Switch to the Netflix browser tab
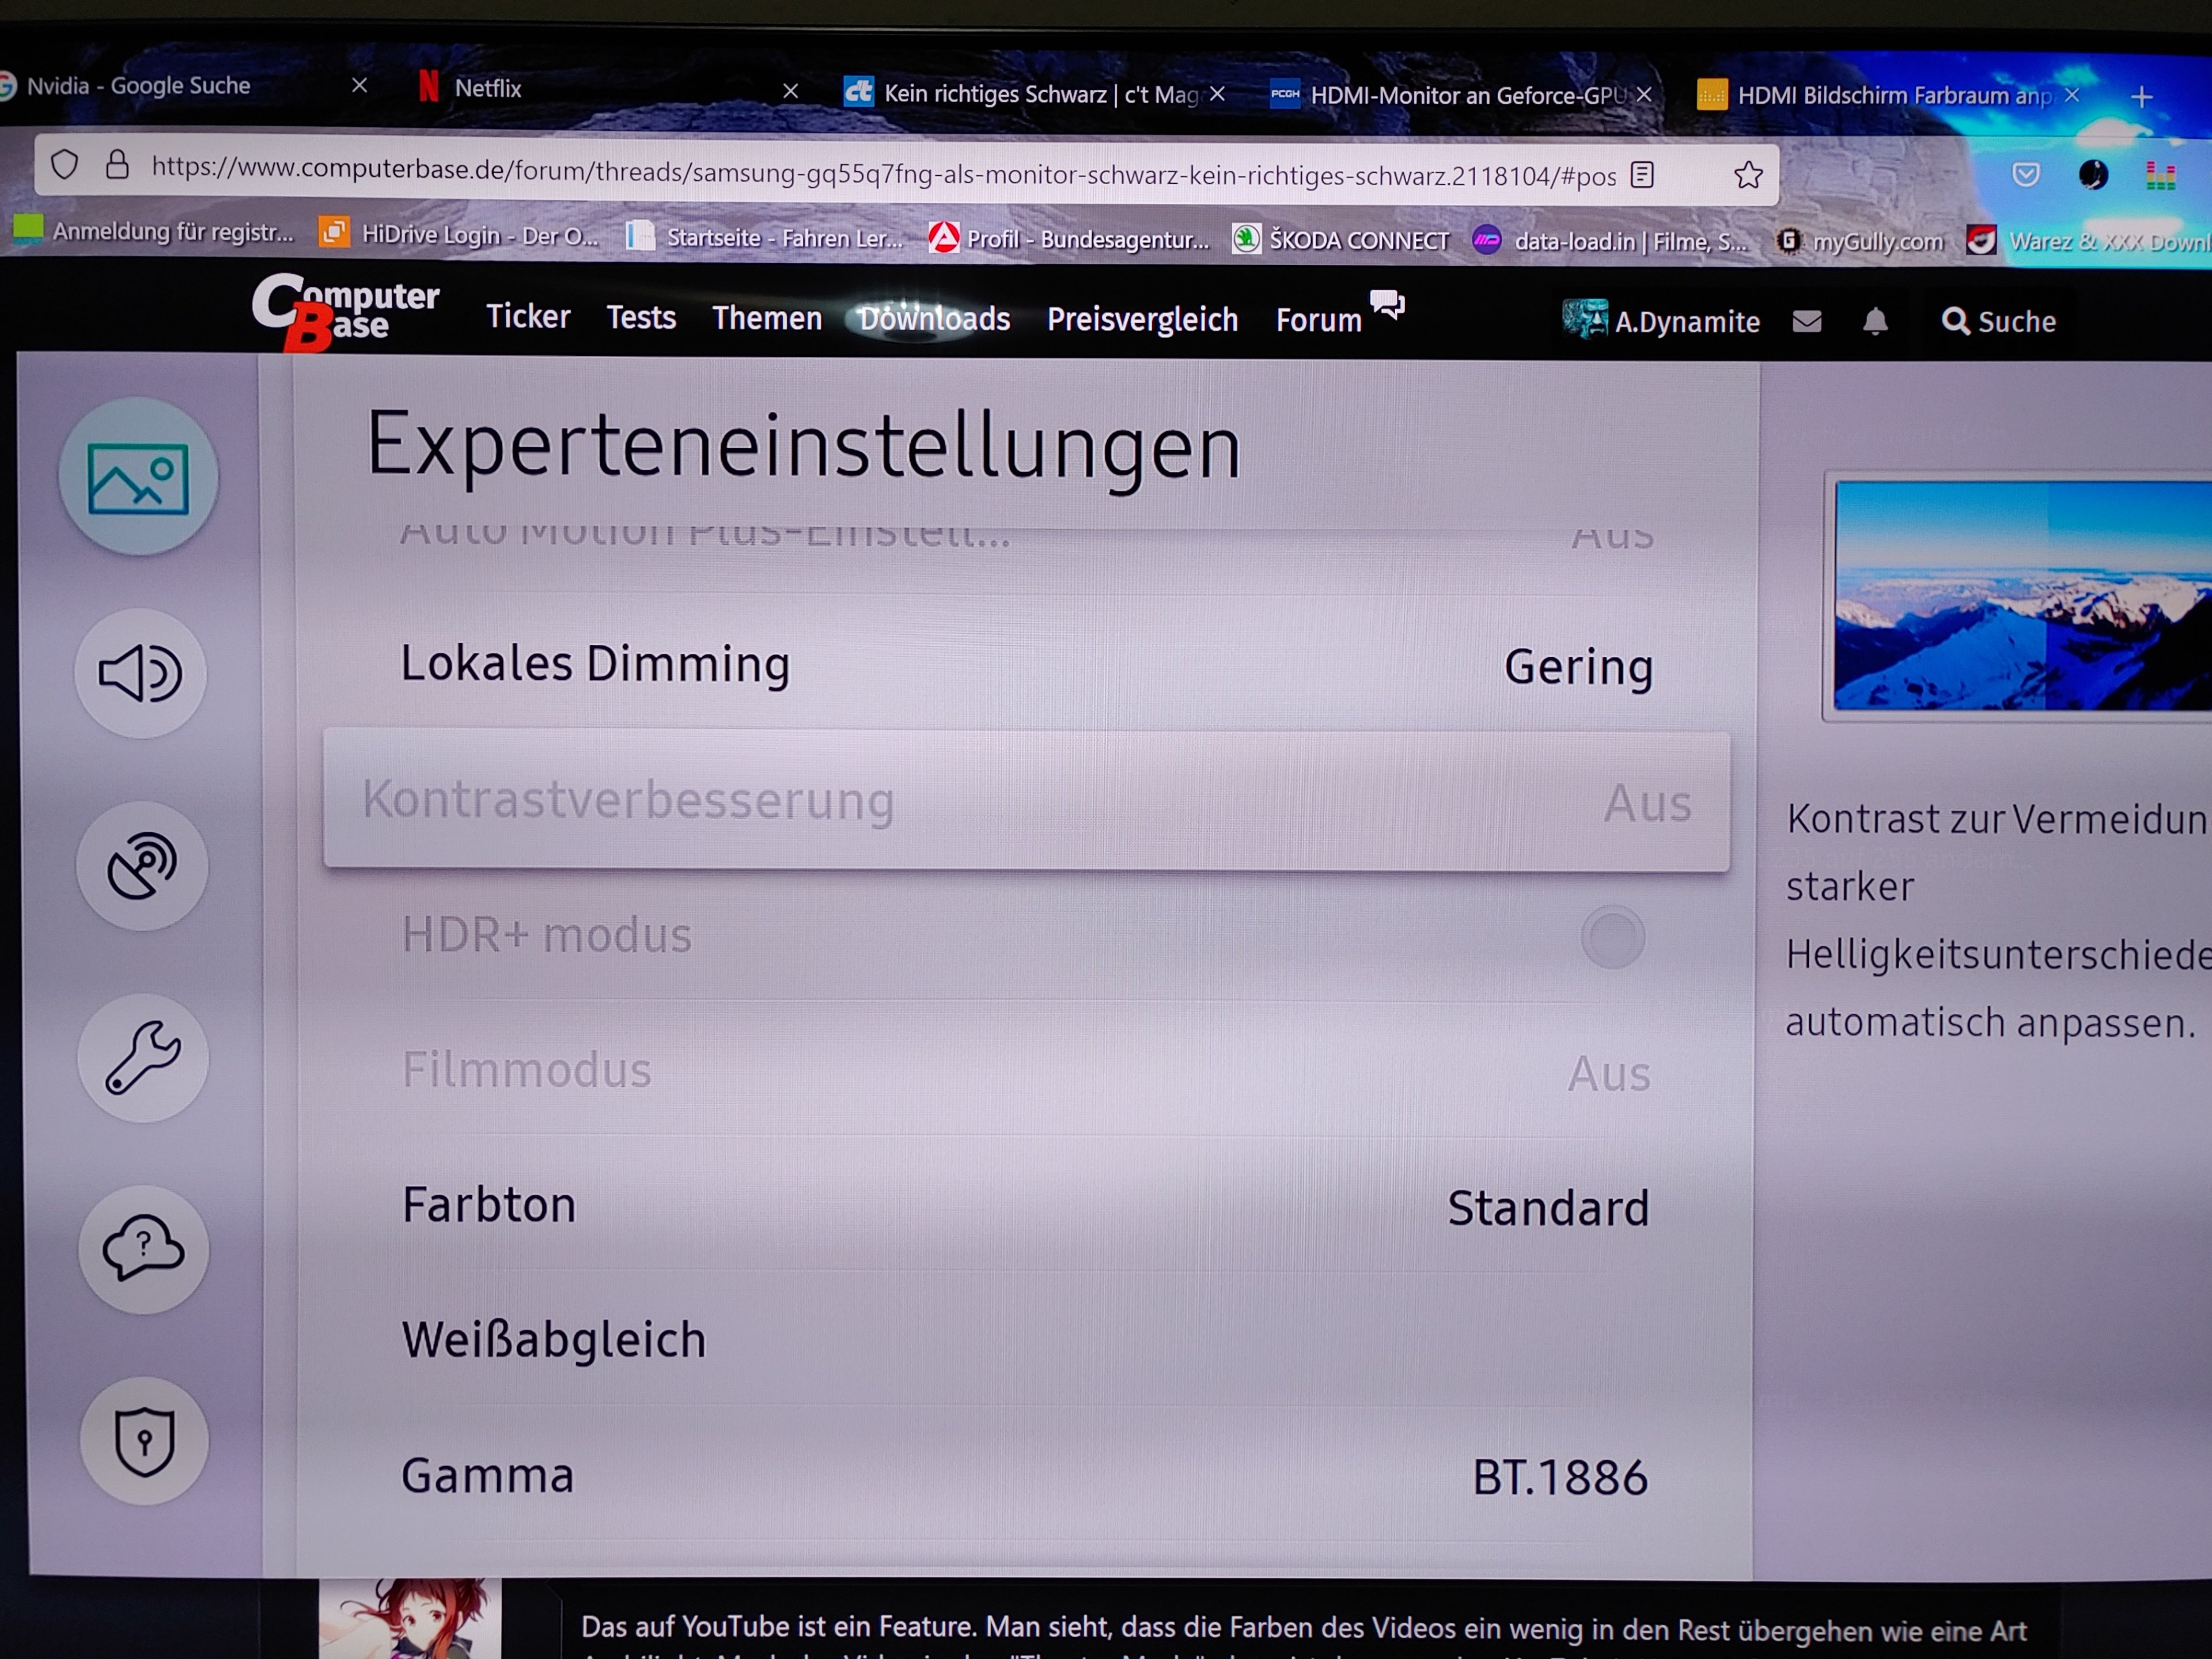This screenshot has width=2212, height=1659. pyautogui.click(x=488, y=89)
